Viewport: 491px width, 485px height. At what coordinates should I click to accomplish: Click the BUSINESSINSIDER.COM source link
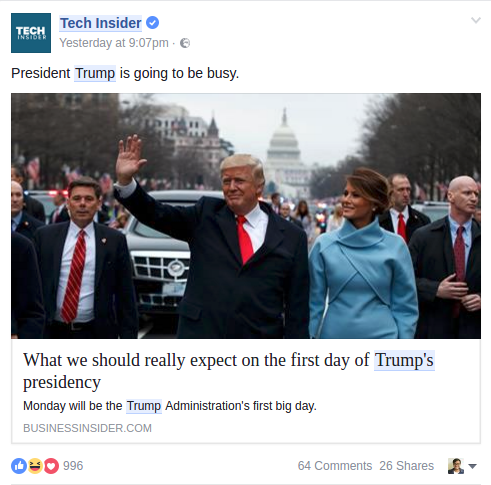[87, 428]
